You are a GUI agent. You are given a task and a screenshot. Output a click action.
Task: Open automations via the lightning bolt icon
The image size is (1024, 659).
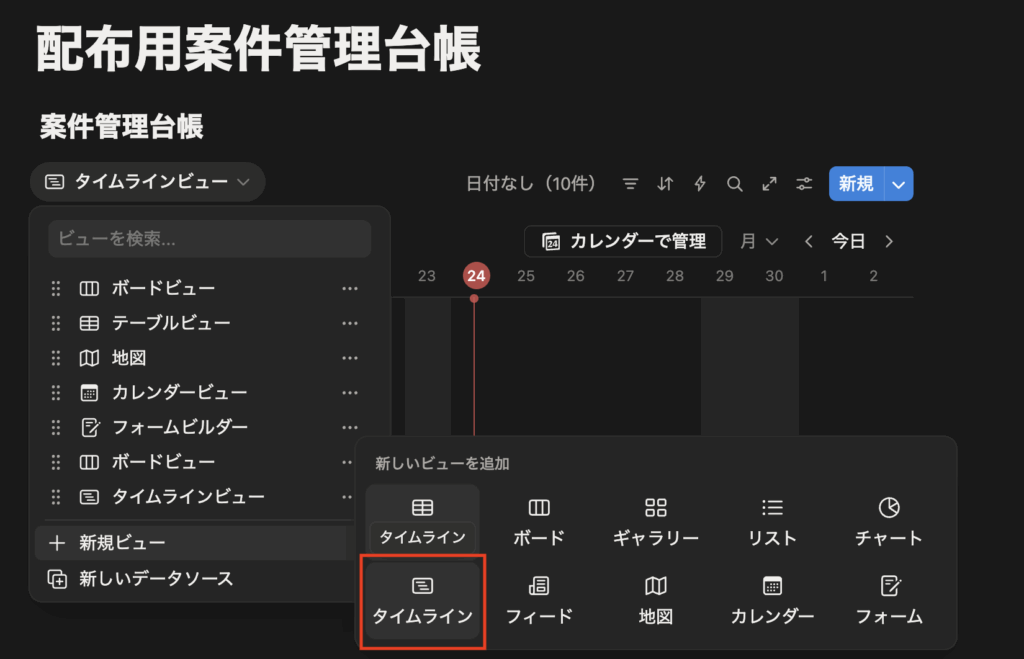(x=700, y=184)
